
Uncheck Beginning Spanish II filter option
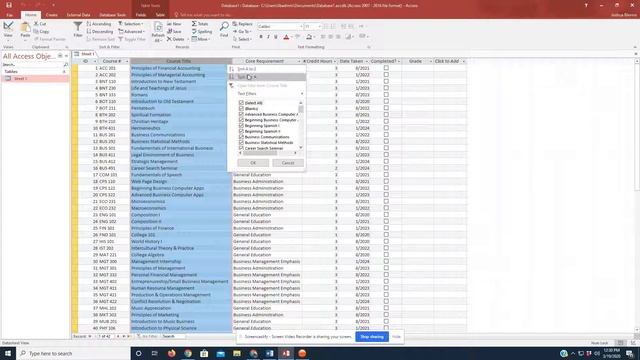coord(241,131)
